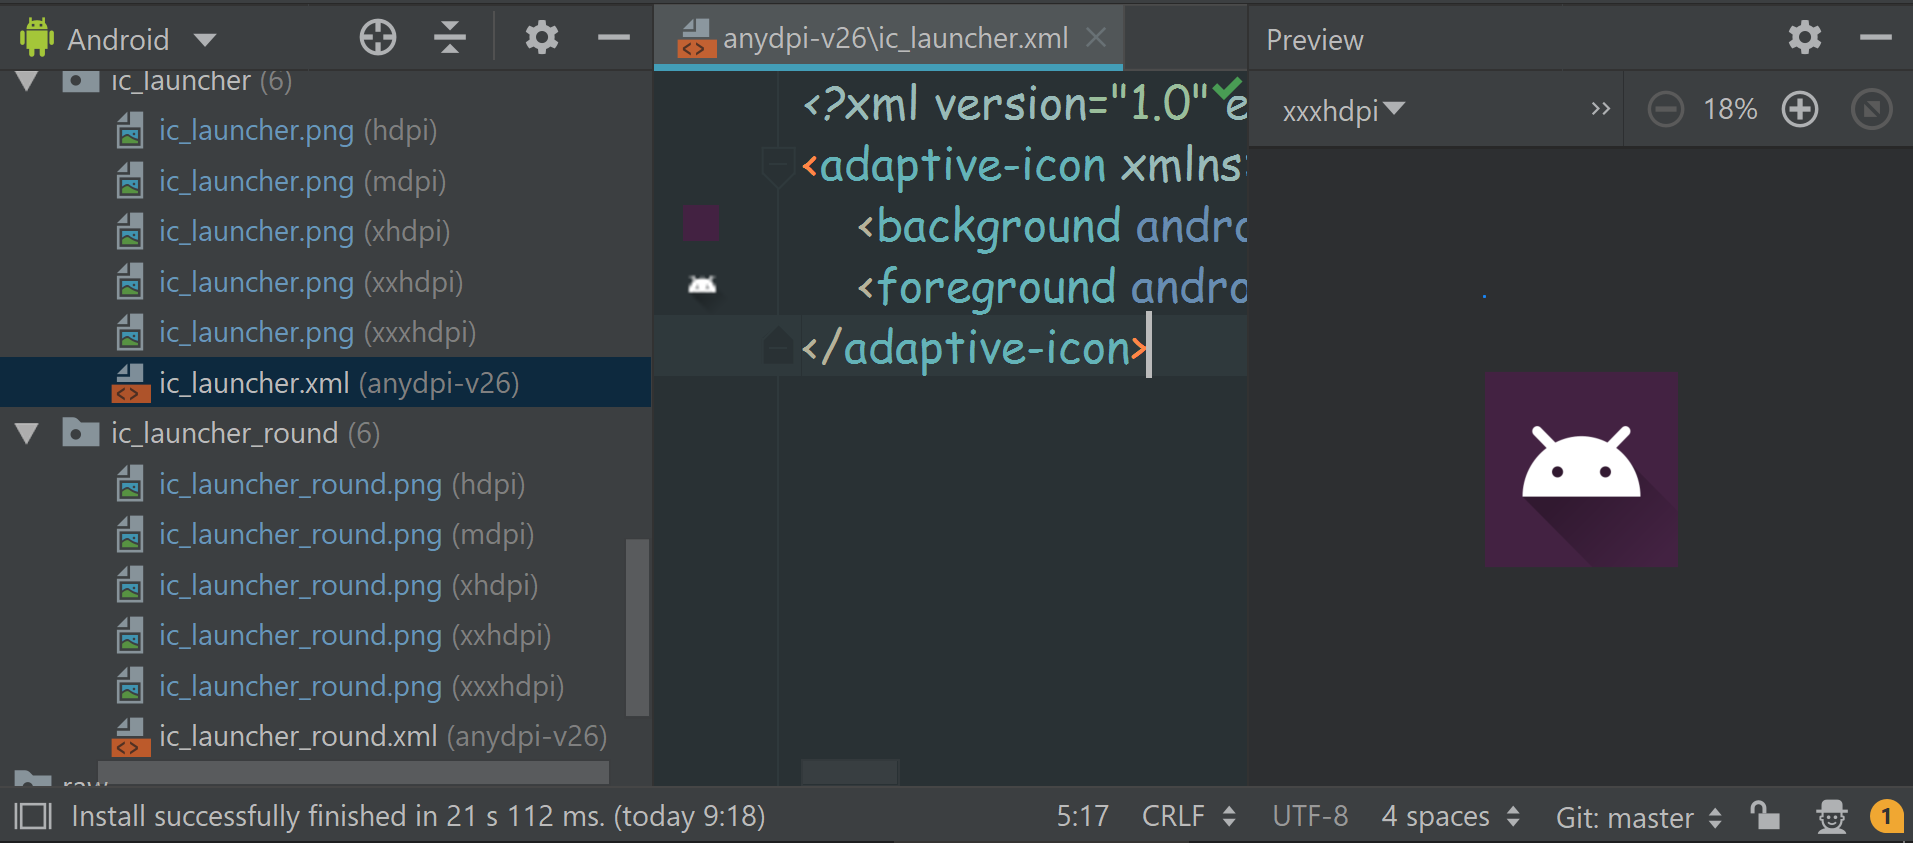The height and width of the screenshot is (843, 1913).
Task: Collapse the ic_launcher_round folder
Action: point(27,433)
